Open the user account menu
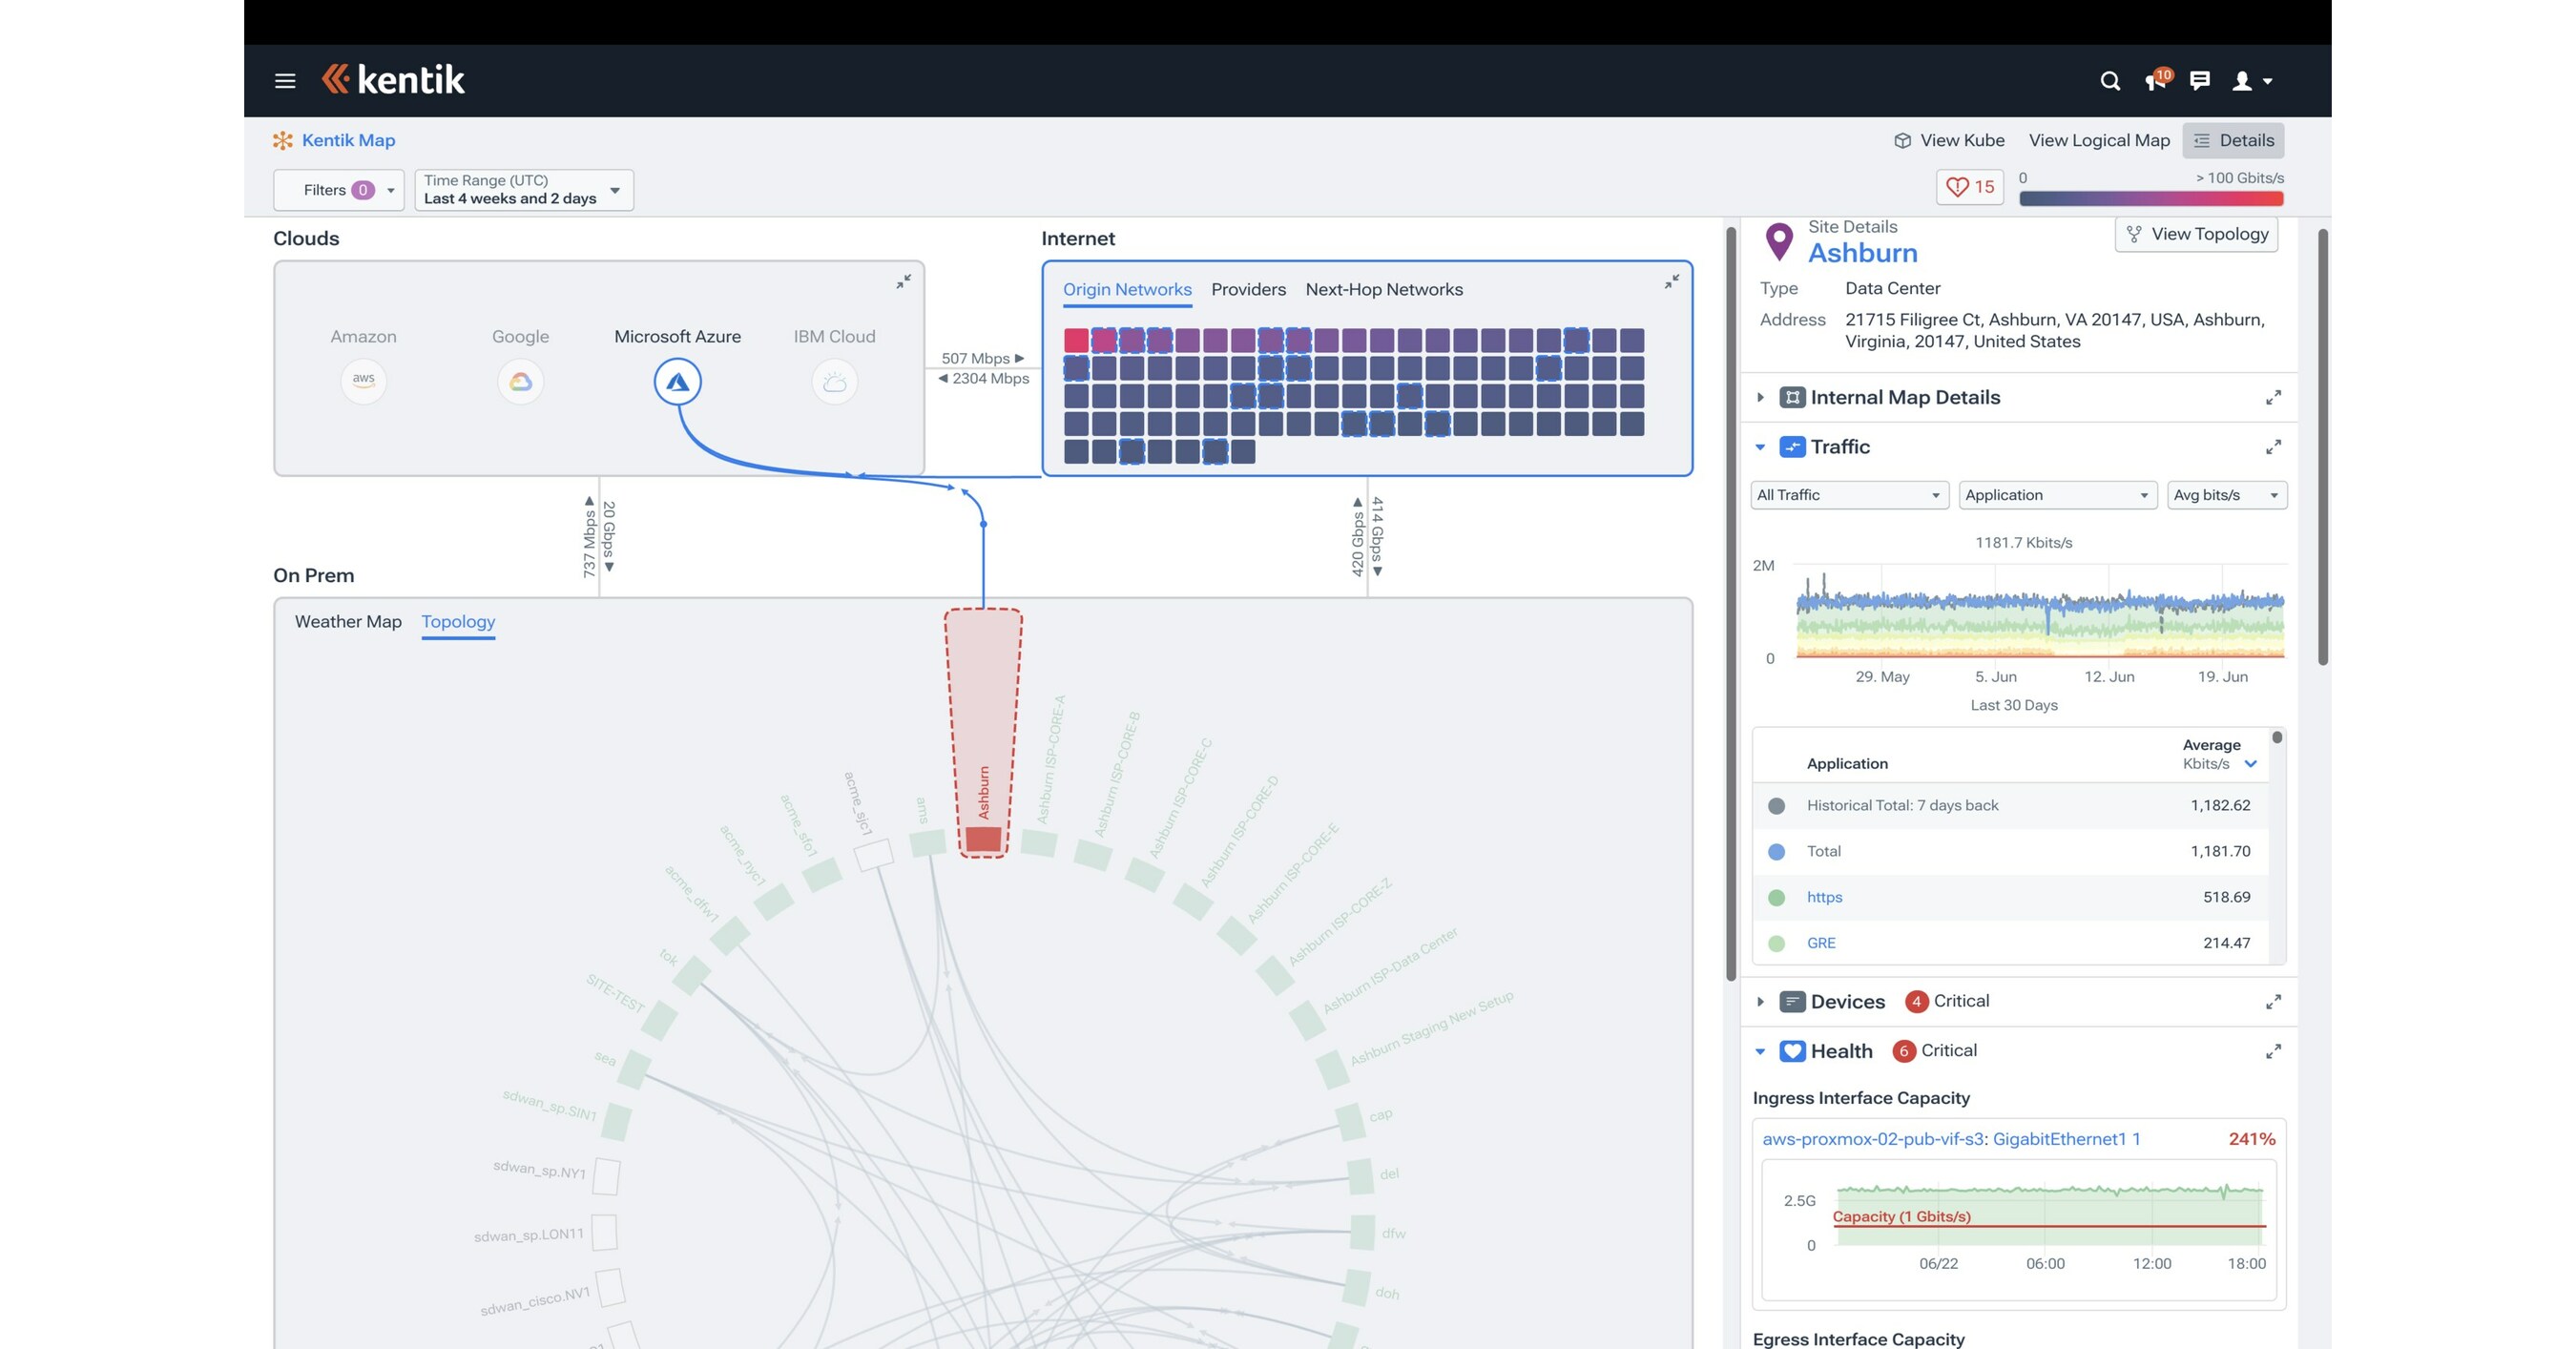2576x1349 pixels. point(2247,81)
